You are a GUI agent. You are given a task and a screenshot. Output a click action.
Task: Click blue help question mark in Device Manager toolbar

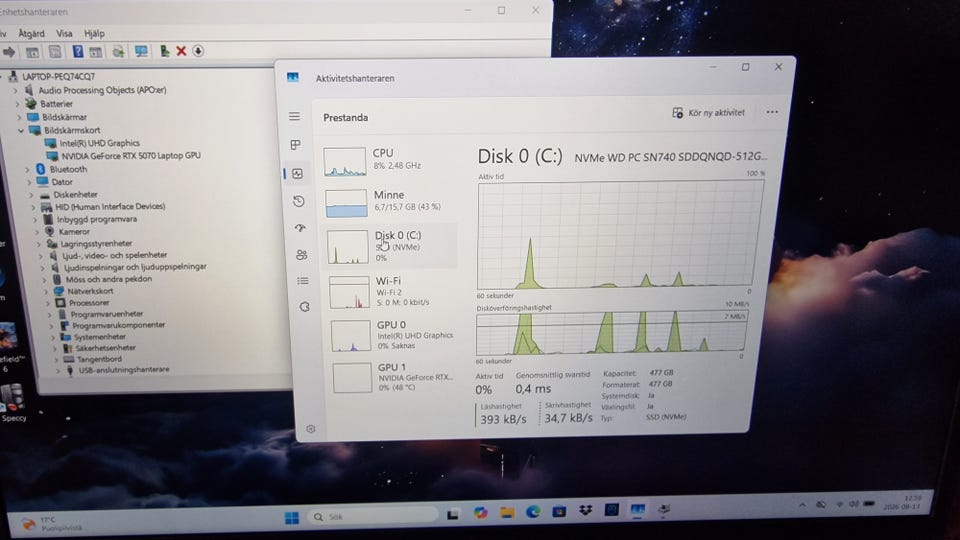pyautogui.click(x=78, y=51)
